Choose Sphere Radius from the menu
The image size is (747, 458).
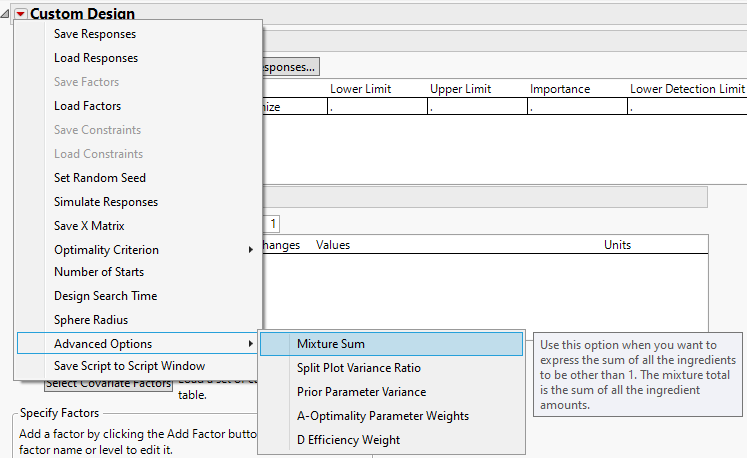[91, 320]
